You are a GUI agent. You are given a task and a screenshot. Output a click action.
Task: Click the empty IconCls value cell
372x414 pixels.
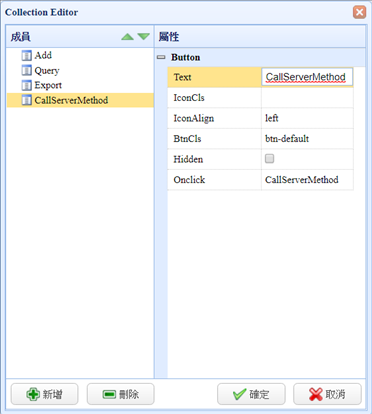307,98
